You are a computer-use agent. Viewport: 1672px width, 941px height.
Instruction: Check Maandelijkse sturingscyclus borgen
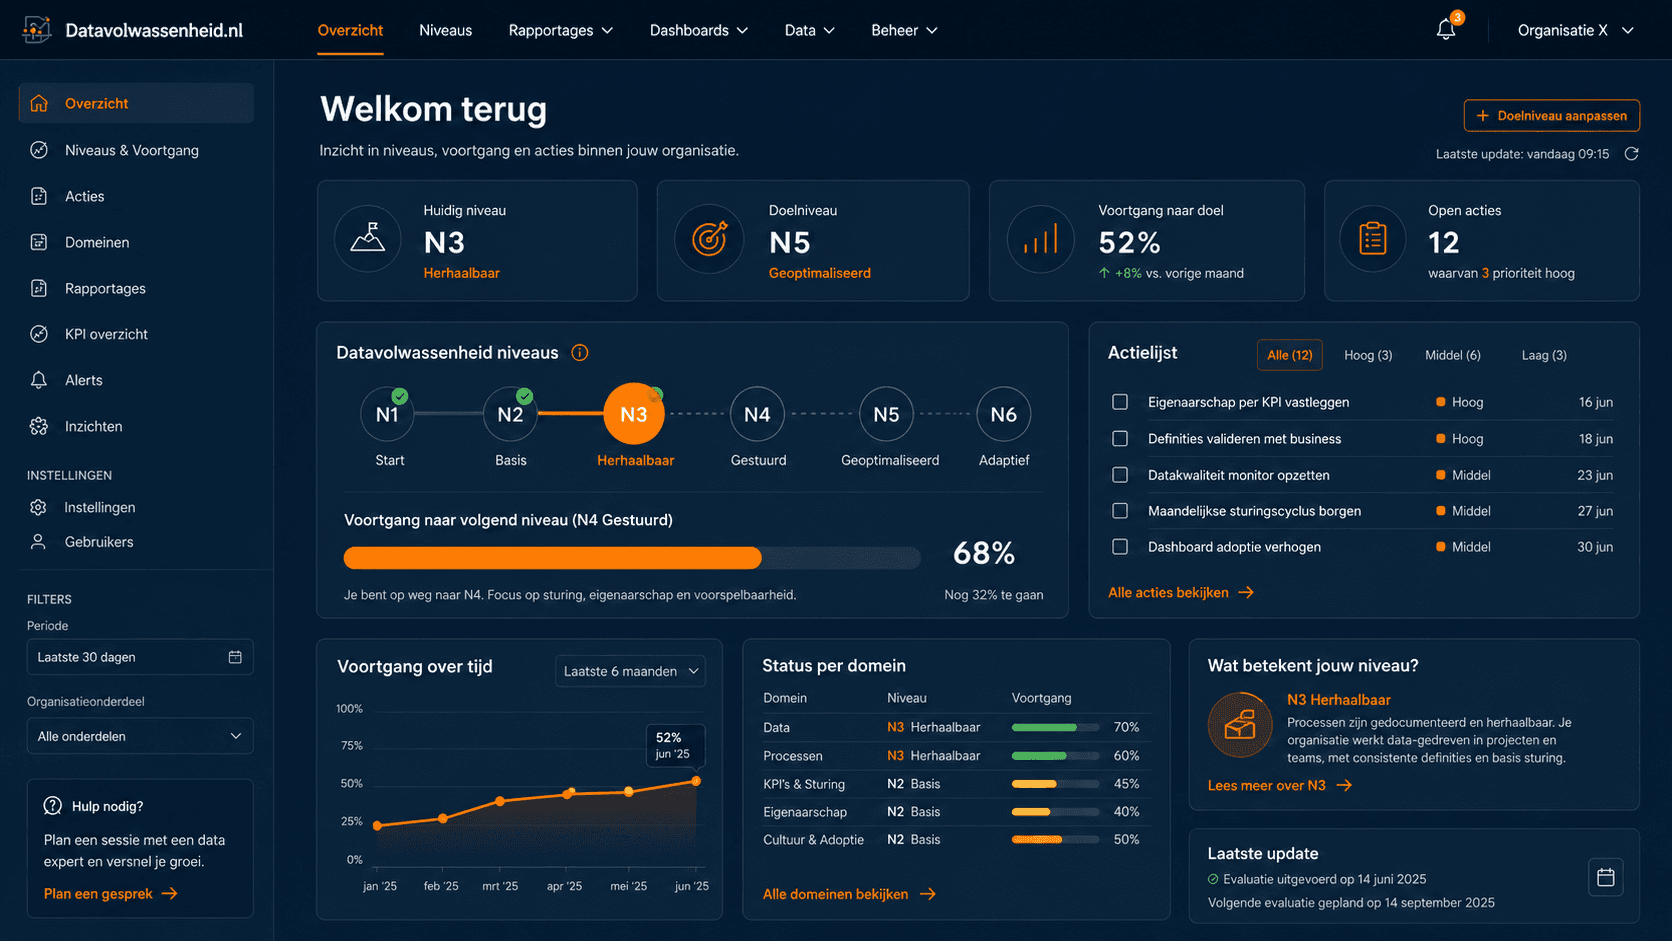(1120, 511)
